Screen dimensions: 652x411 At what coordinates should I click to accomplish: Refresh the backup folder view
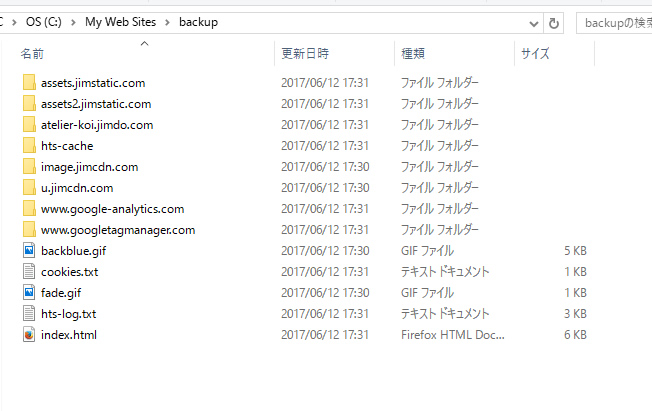click(553, 23)
